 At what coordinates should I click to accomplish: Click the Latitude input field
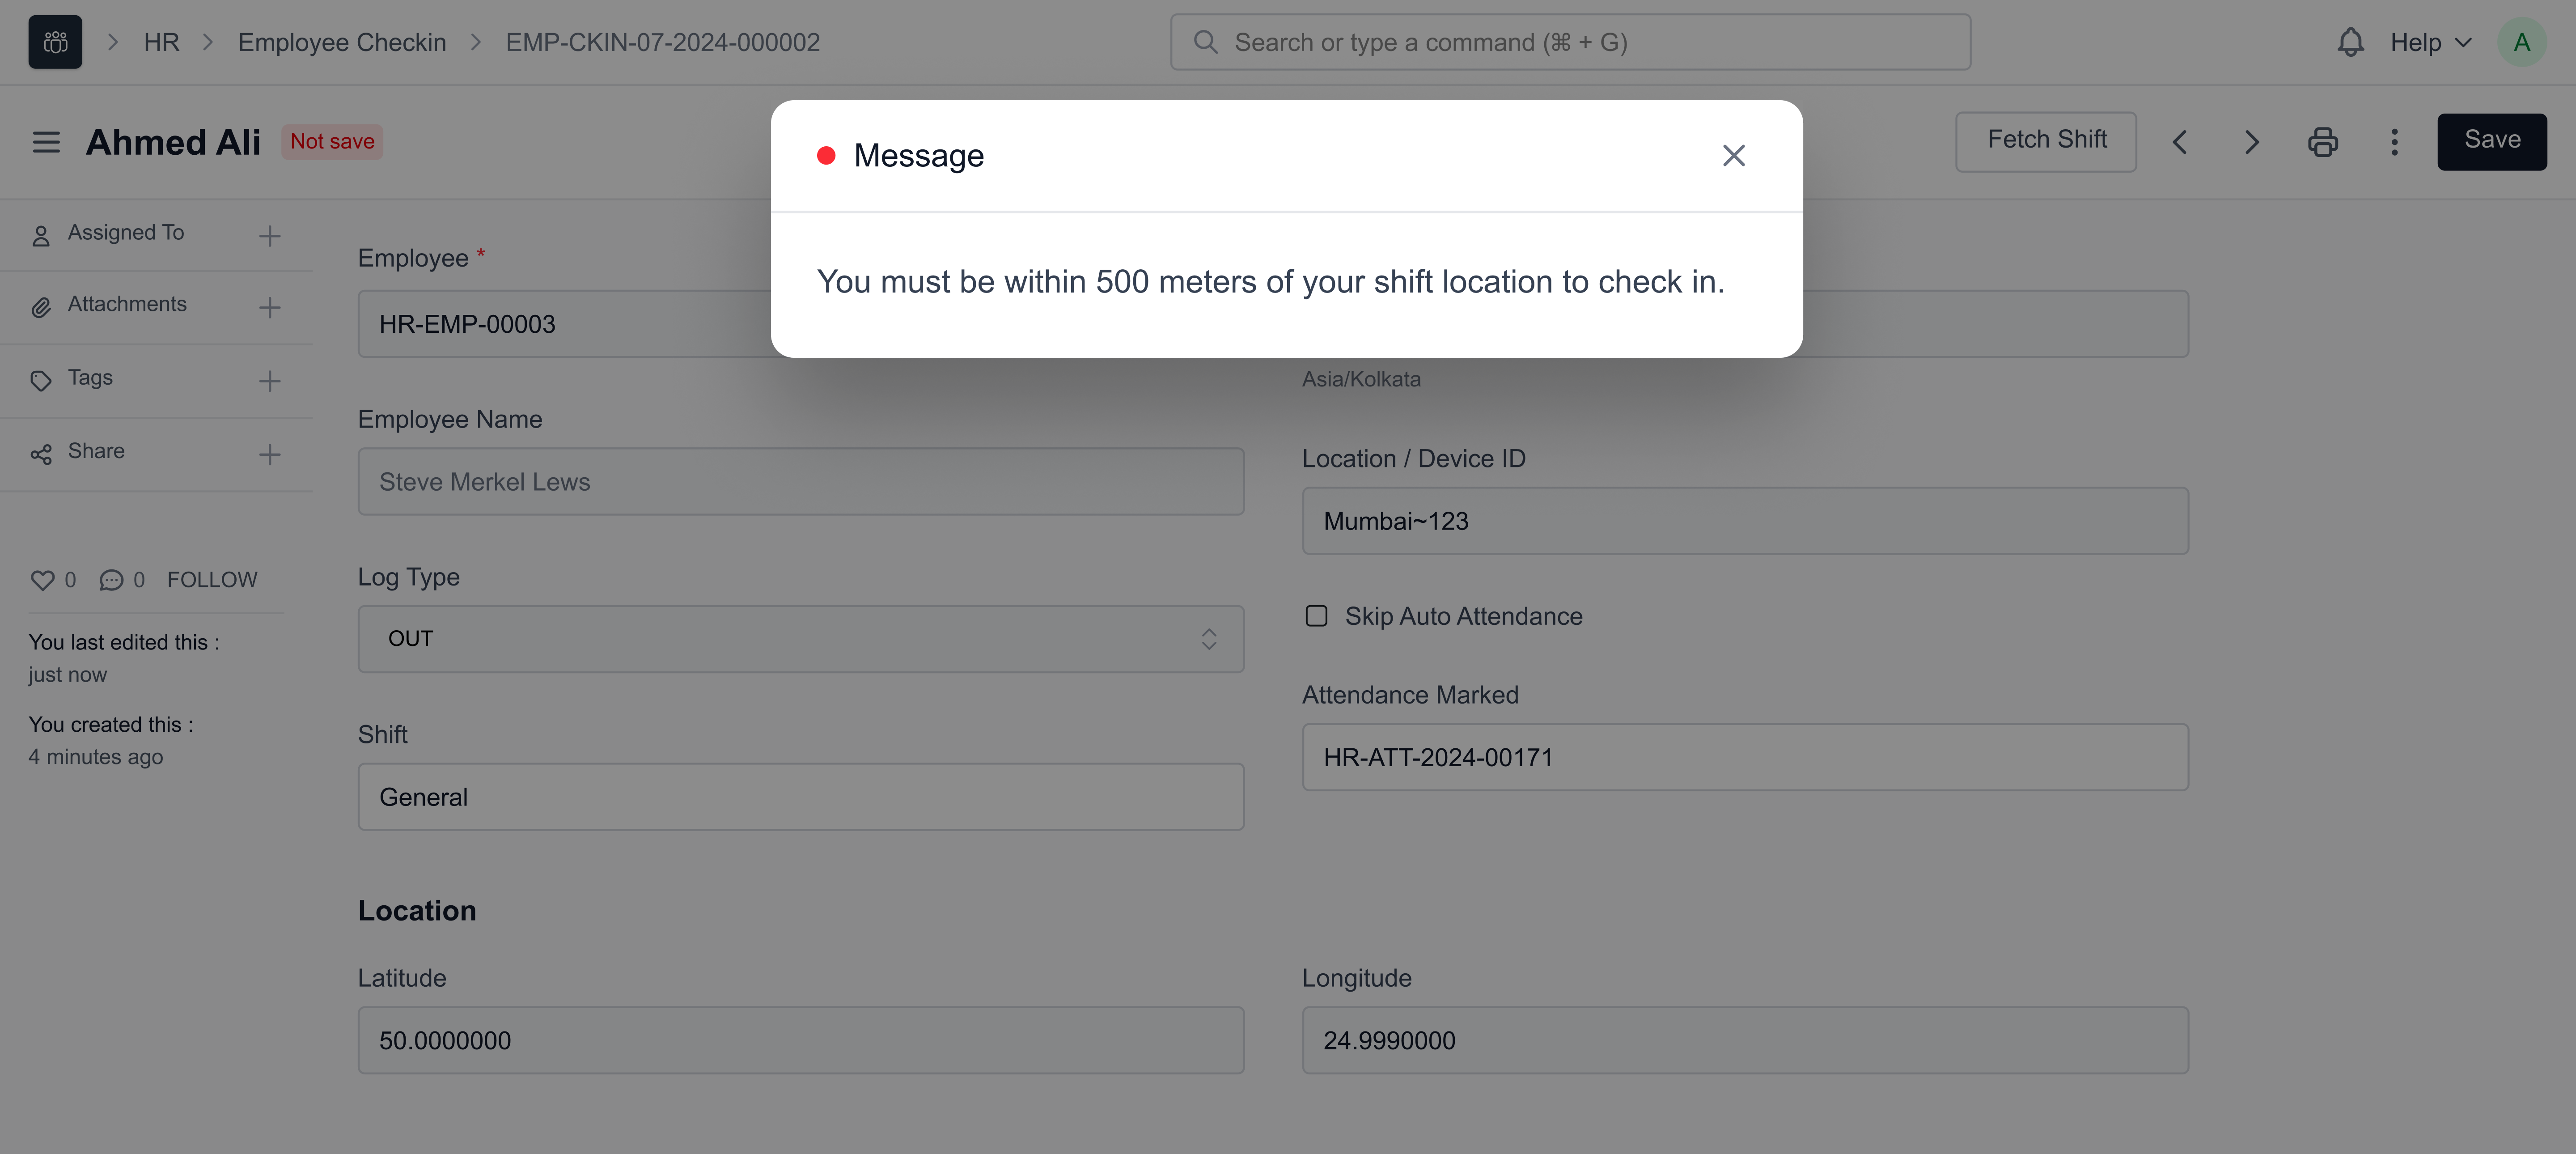pyautogui.click(x=800, y=1040)
